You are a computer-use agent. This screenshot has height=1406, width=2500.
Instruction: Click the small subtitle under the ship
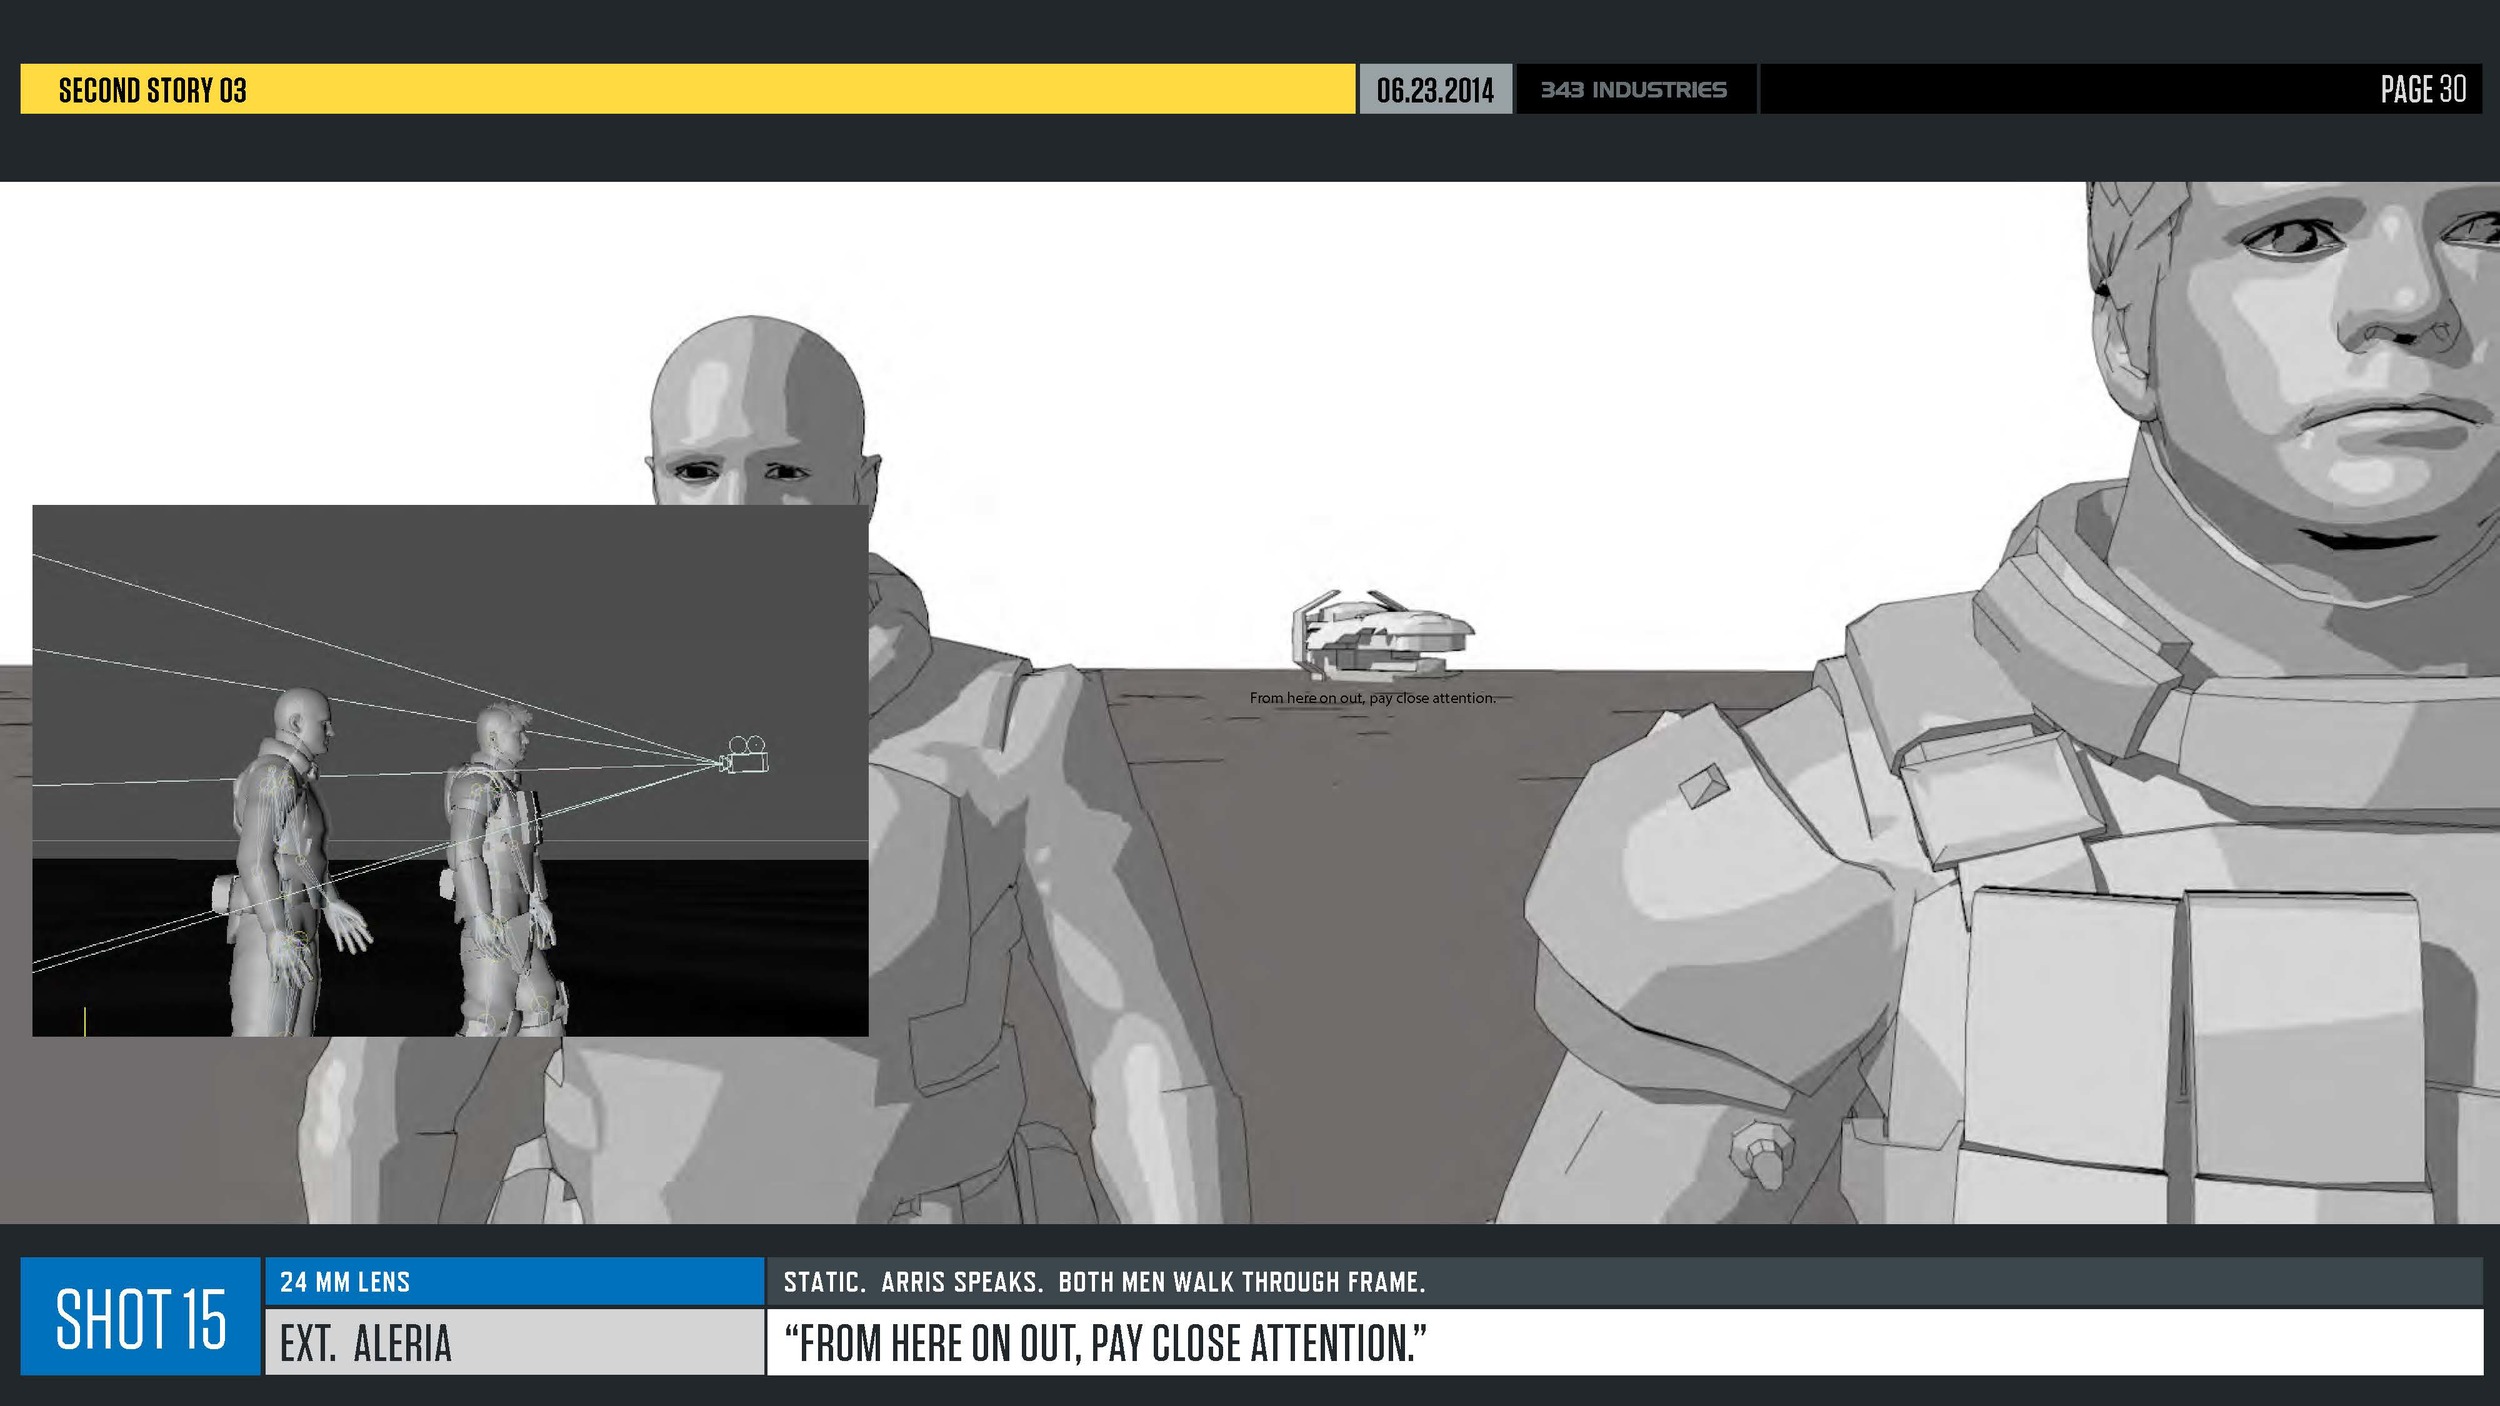pos(1372,698)
